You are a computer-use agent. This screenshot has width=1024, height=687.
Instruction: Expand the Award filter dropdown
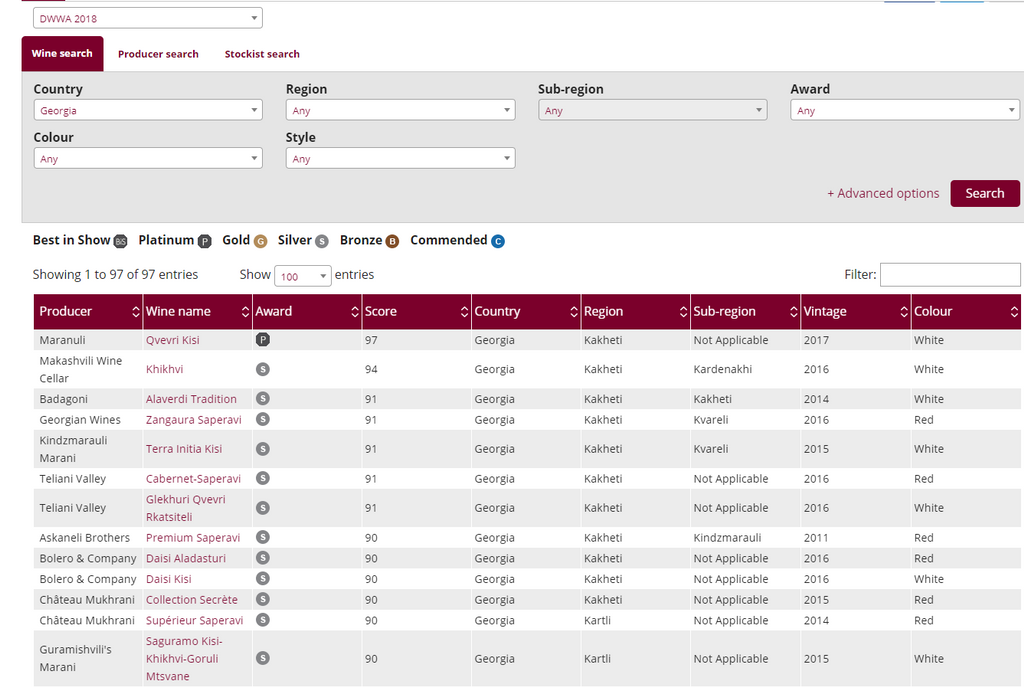point(904,111)
